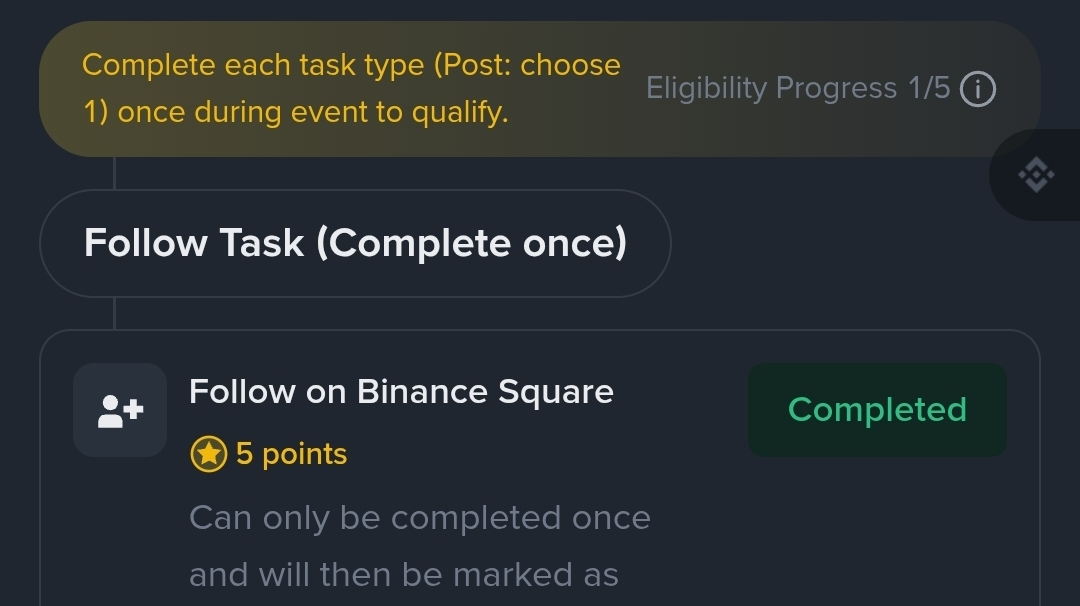Image resolution: width=1080 pixels, height=606 pixels.
Task: Click the timeline connector below the yellow banner
Action: pyautogui.click(x=115, y=173)
